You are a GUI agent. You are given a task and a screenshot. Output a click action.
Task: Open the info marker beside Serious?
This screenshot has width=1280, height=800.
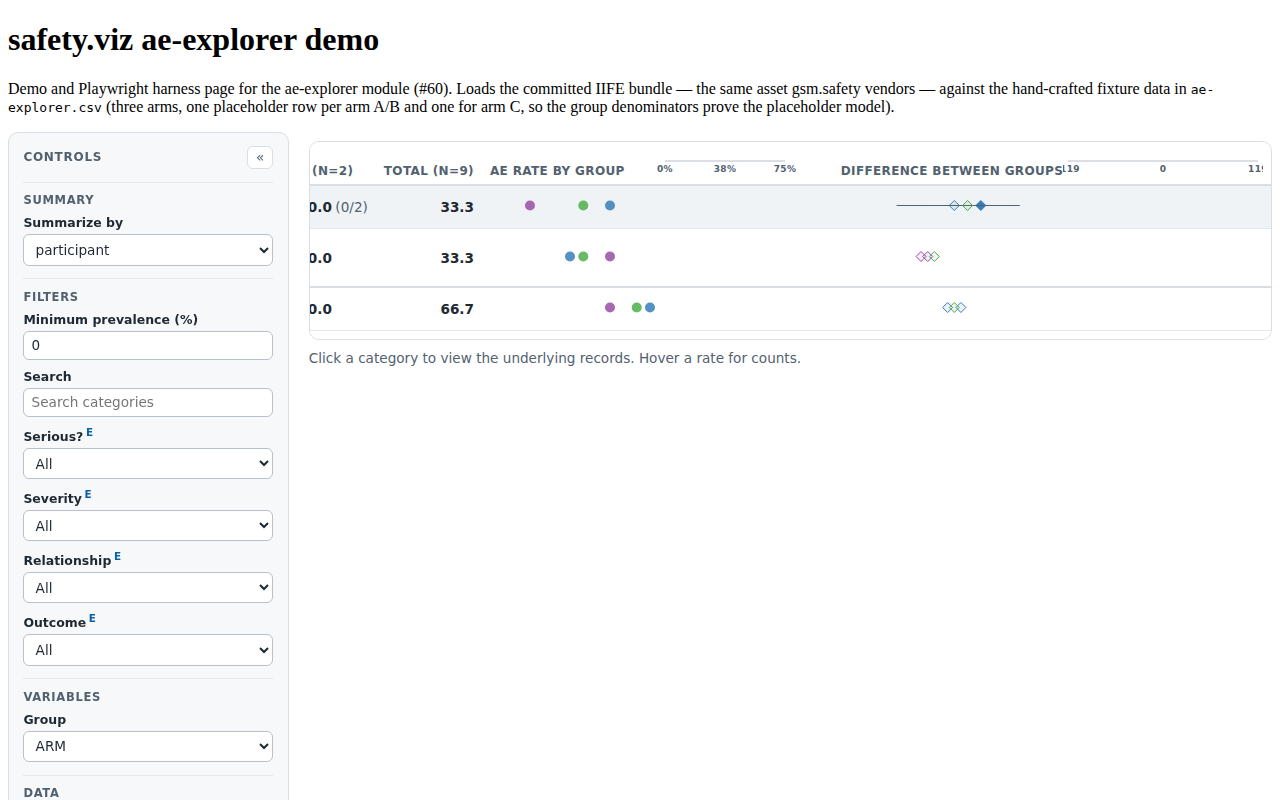click(x=89, y=432)
